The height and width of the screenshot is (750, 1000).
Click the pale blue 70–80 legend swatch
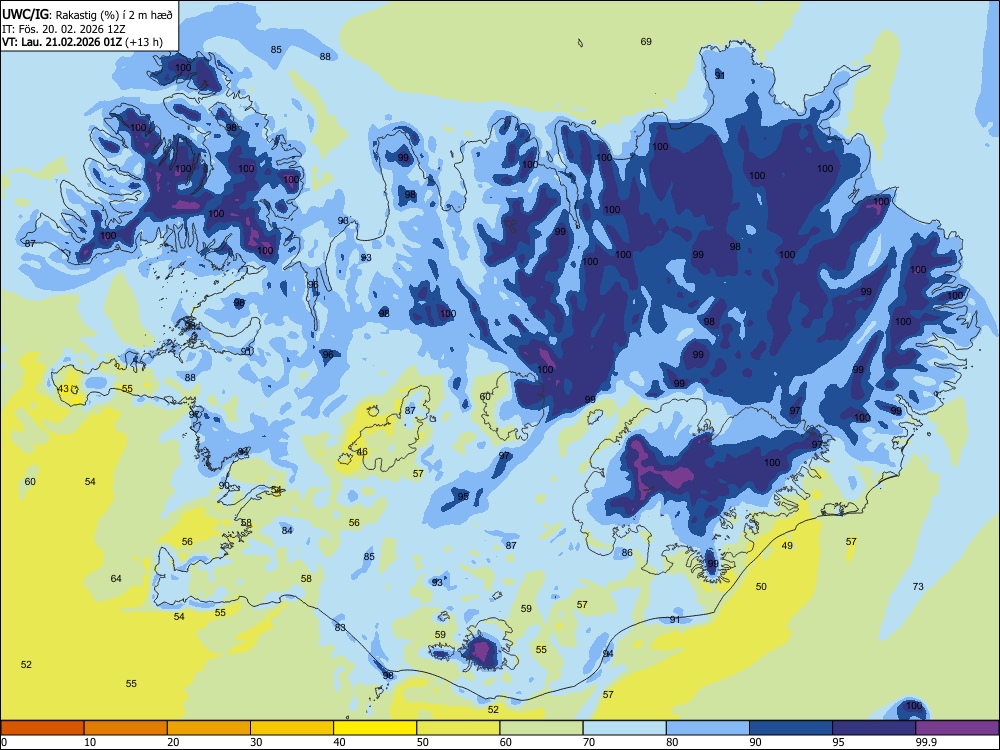pyautogui.click(x=624, y=728)
